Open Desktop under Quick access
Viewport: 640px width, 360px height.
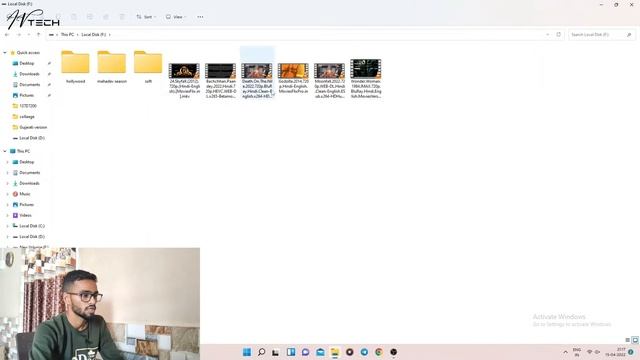click(27, 63)
